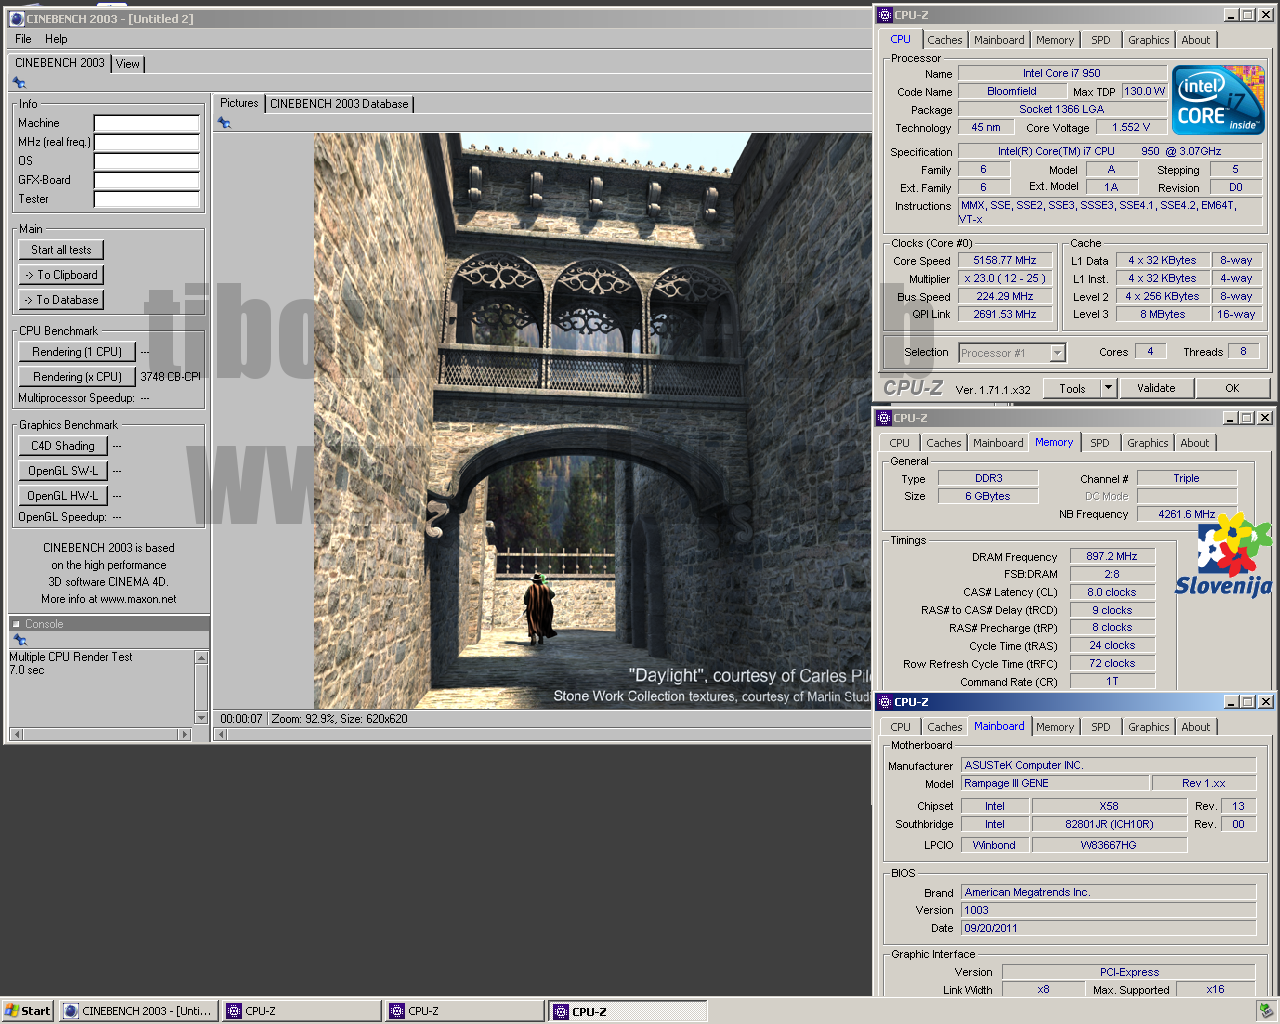Click the GFX-Board input field
This screenshot has height=1024, width=1280.
point(147,180)
